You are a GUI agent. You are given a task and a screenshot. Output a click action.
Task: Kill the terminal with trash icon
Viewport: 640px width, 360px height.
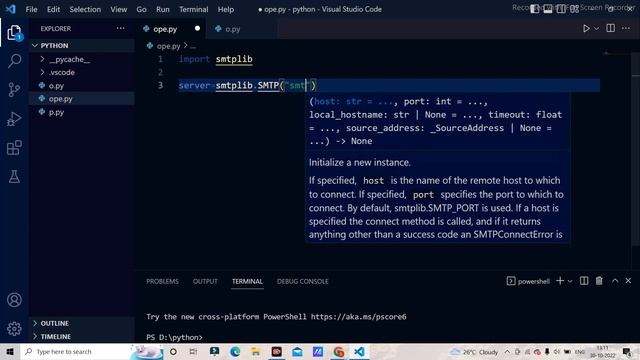[x=599, y=281]
